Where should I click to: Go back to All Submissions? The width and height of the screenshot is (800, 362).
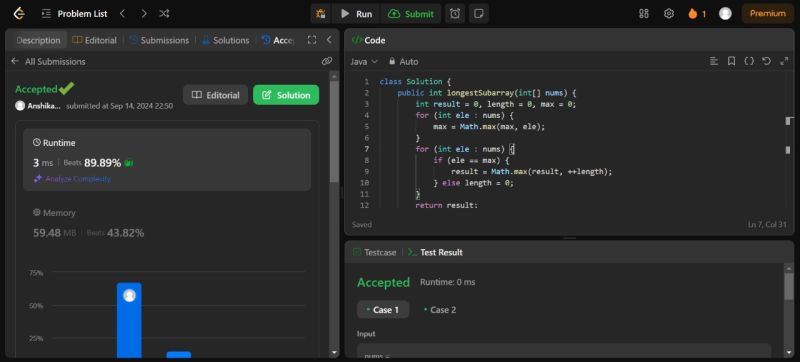coord(48,62)
